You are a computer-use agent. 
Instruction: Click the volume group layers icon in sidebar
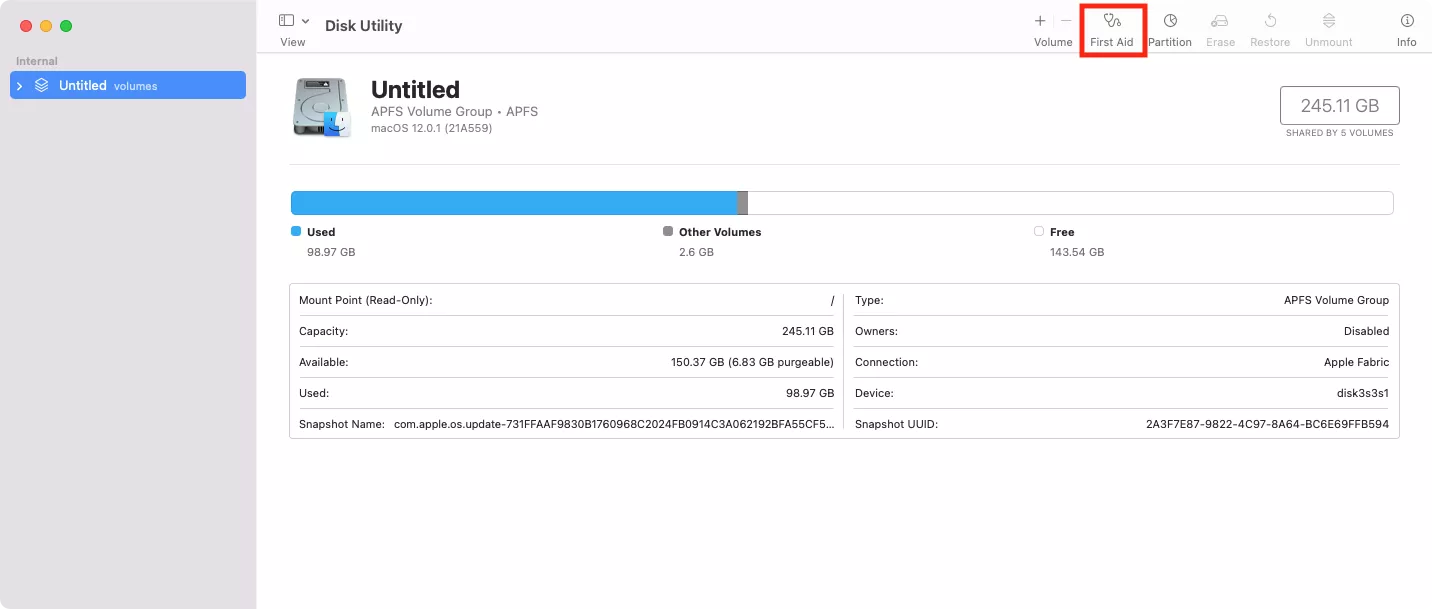click(x=41, y=85)
